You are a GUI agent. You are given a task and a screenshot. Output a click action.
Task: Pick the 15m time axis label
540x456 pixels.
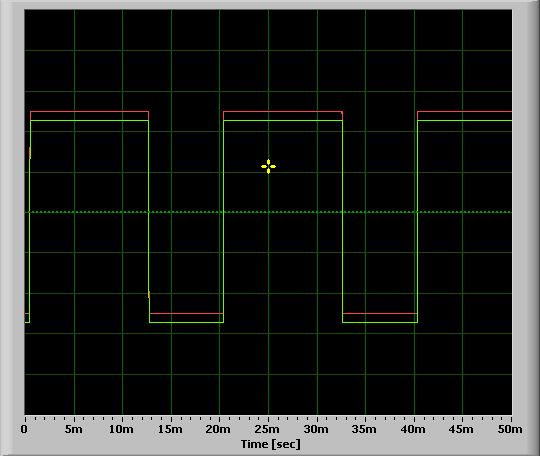point(170,429)
